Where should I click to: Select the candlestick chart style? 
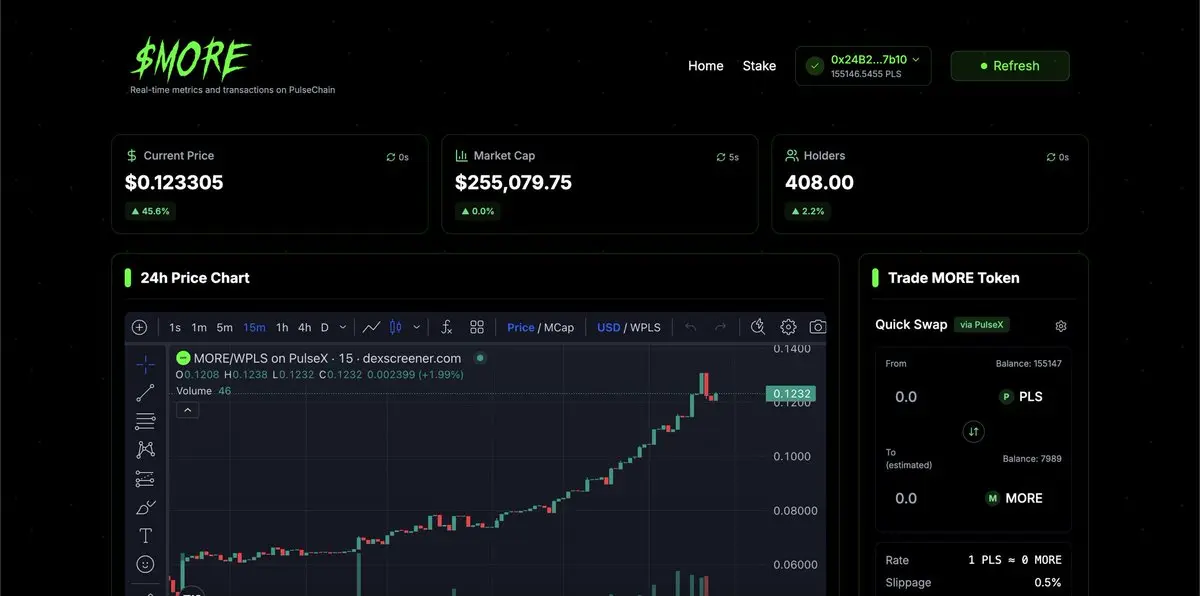pyautogui.click(x=395, y=327)
